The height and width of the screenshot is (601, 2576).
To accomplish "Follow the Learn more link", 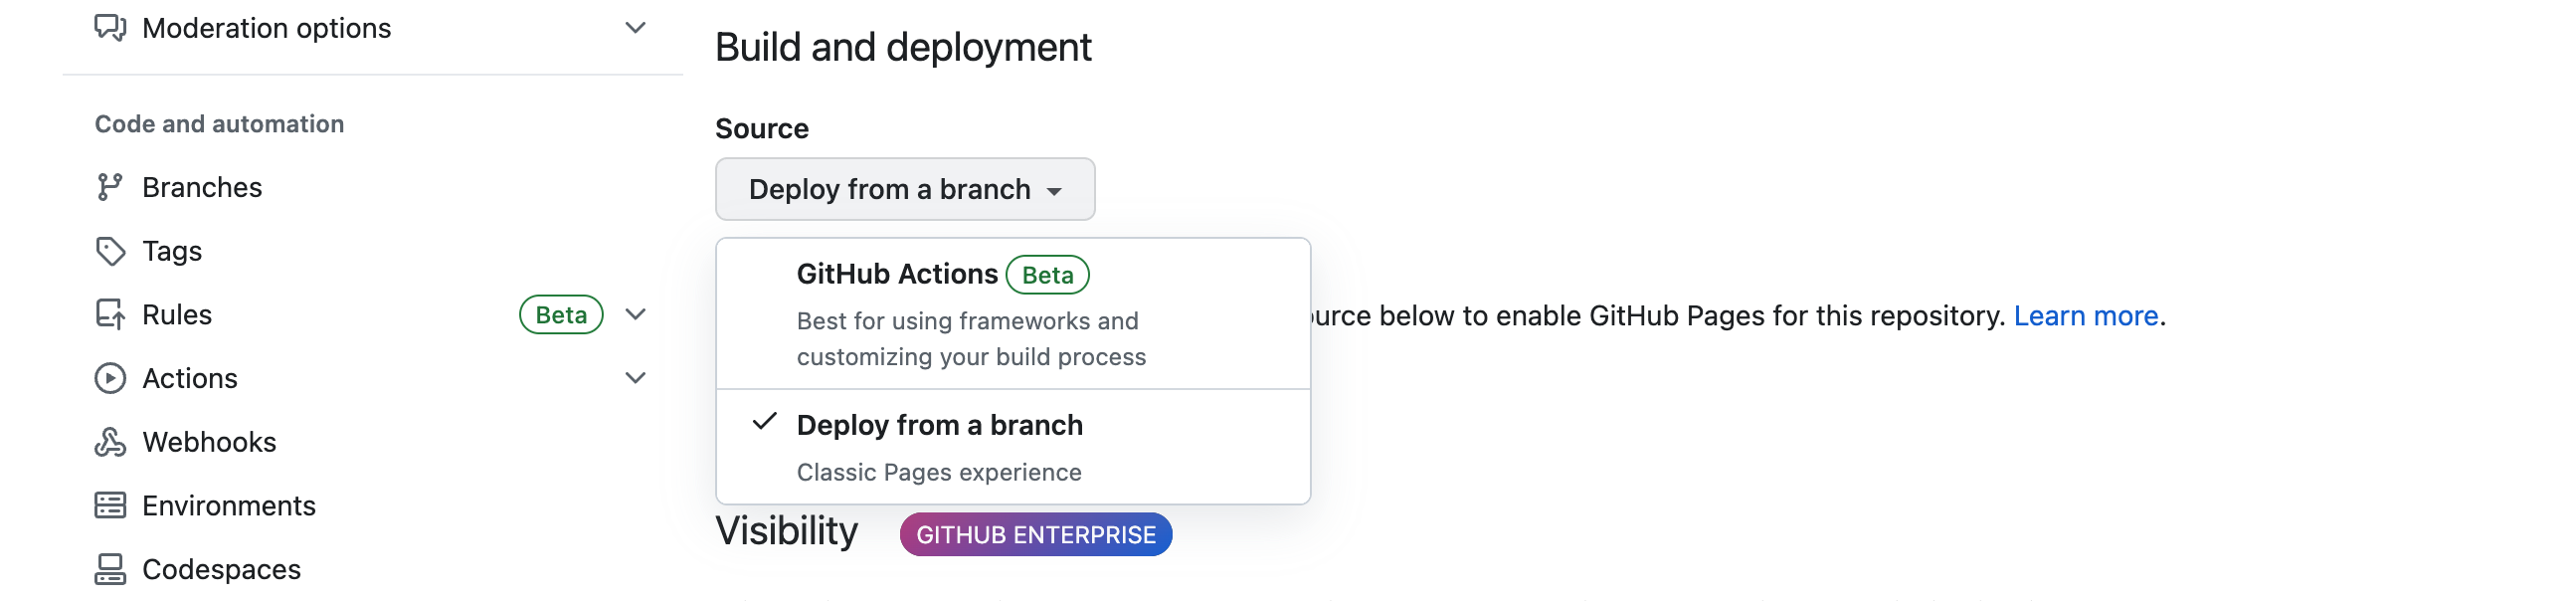I will pyautogui.click(x=2085, y=316).
